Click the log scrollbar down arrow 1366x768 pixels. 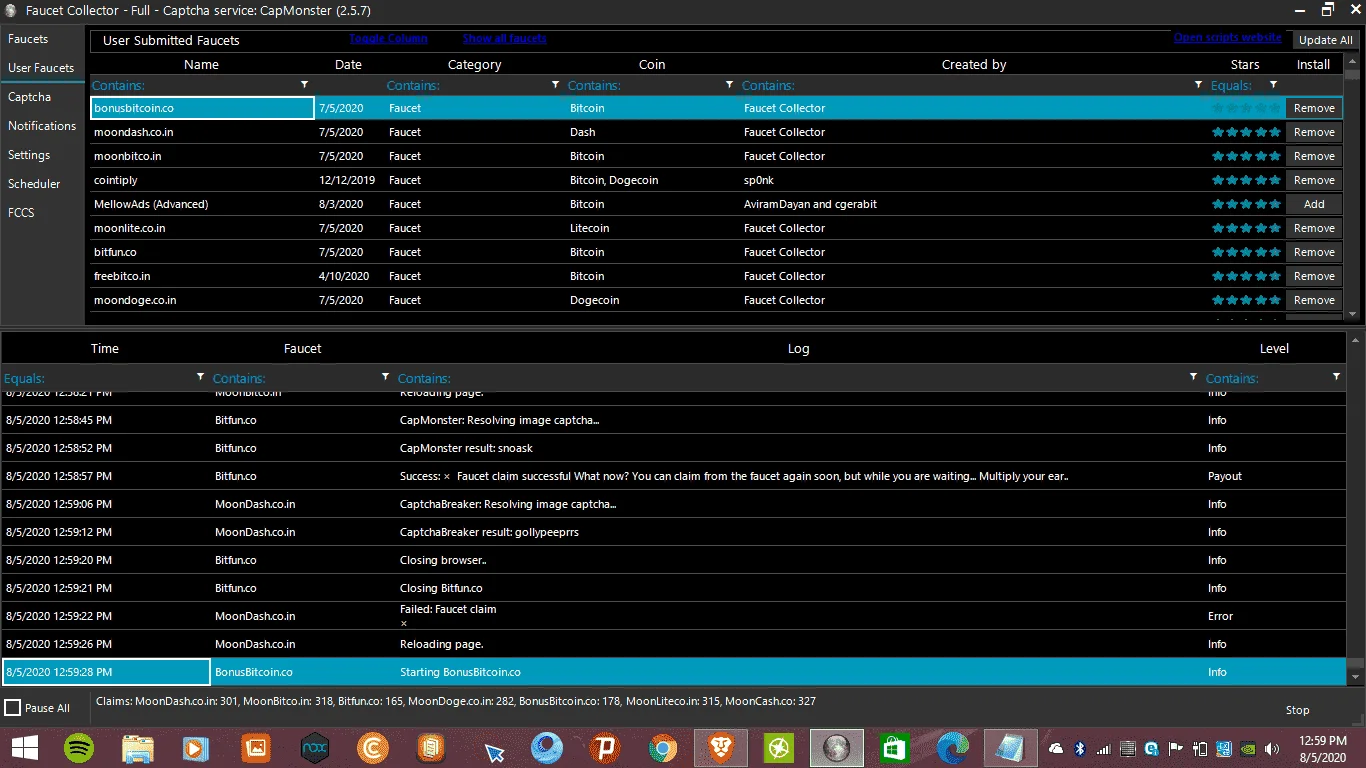(x=1356, y=677)
